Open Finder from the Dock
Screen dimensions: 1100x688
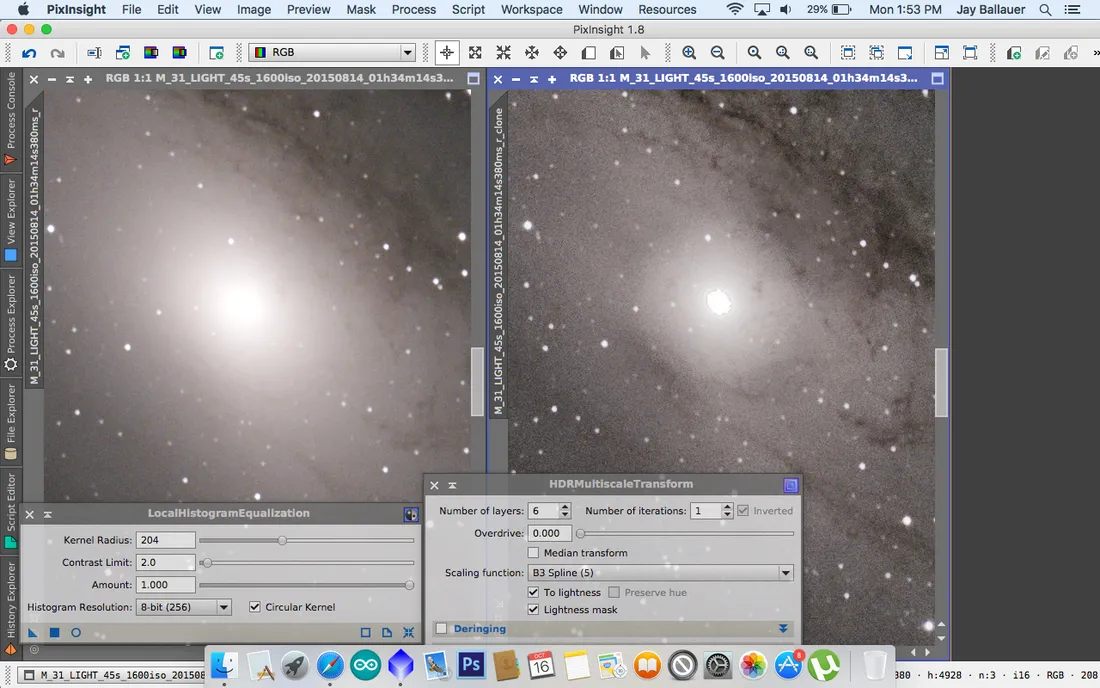(x=224, y=665)
